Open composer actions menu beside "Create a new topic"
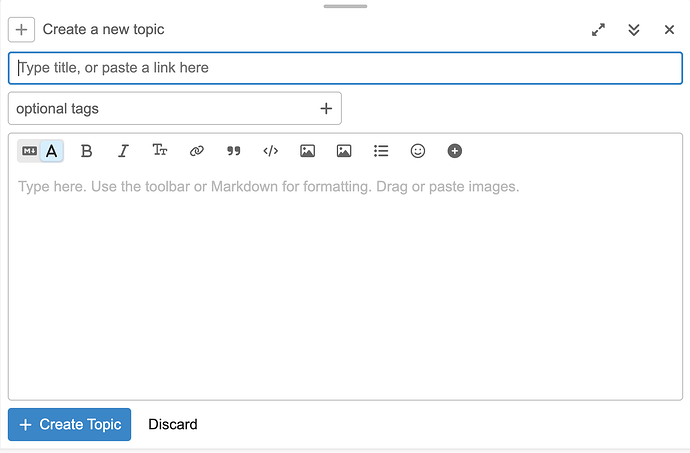690x453 pixels. pyautogui.click(x=22, y=30)
